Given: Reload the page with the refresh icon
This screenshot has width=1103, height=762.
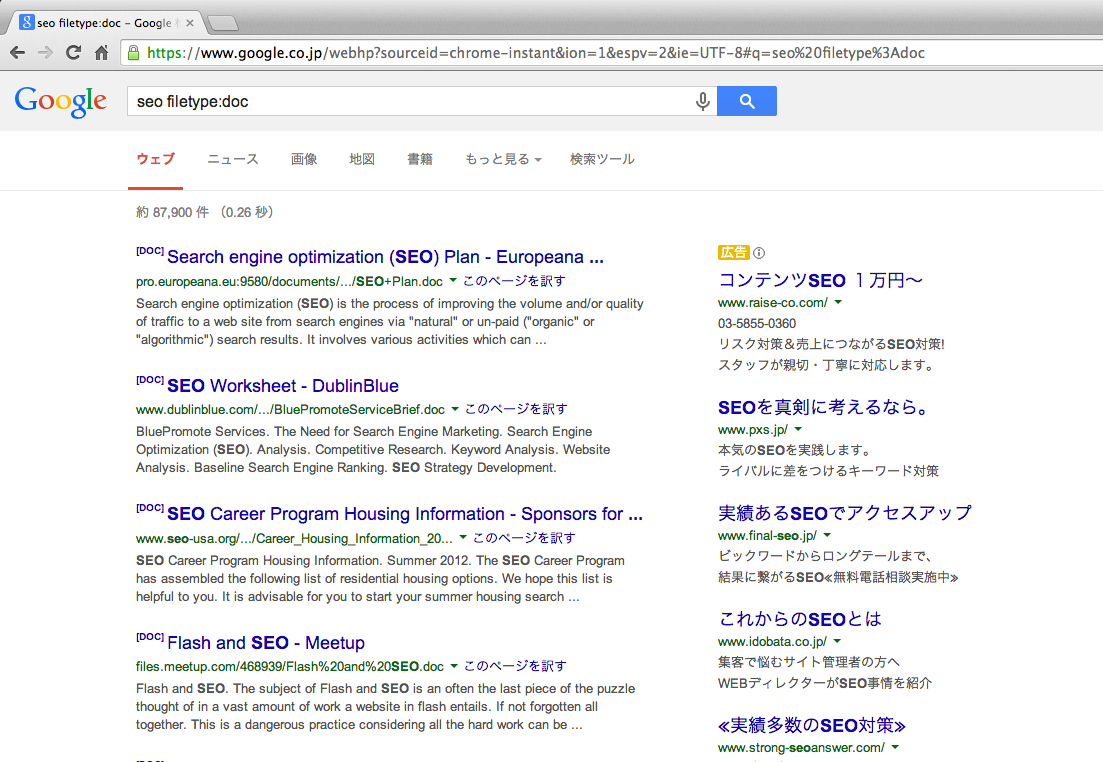Looking at the screenshot, I should point(73,53).
